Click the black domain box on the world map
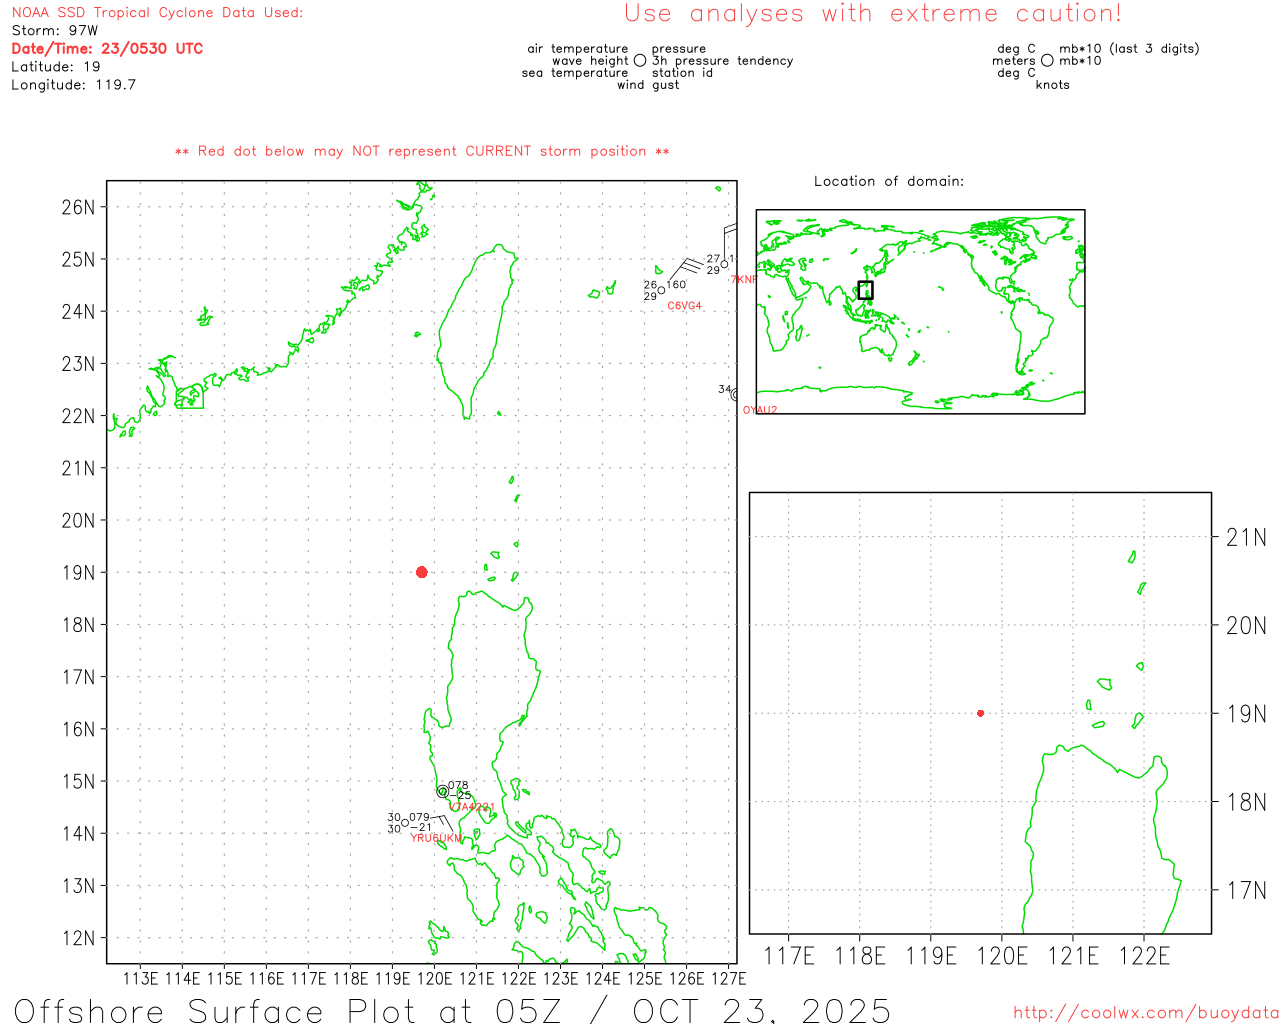This screenshot has width=1280, height=1024. pyautogui.click(x=865, y=290)
